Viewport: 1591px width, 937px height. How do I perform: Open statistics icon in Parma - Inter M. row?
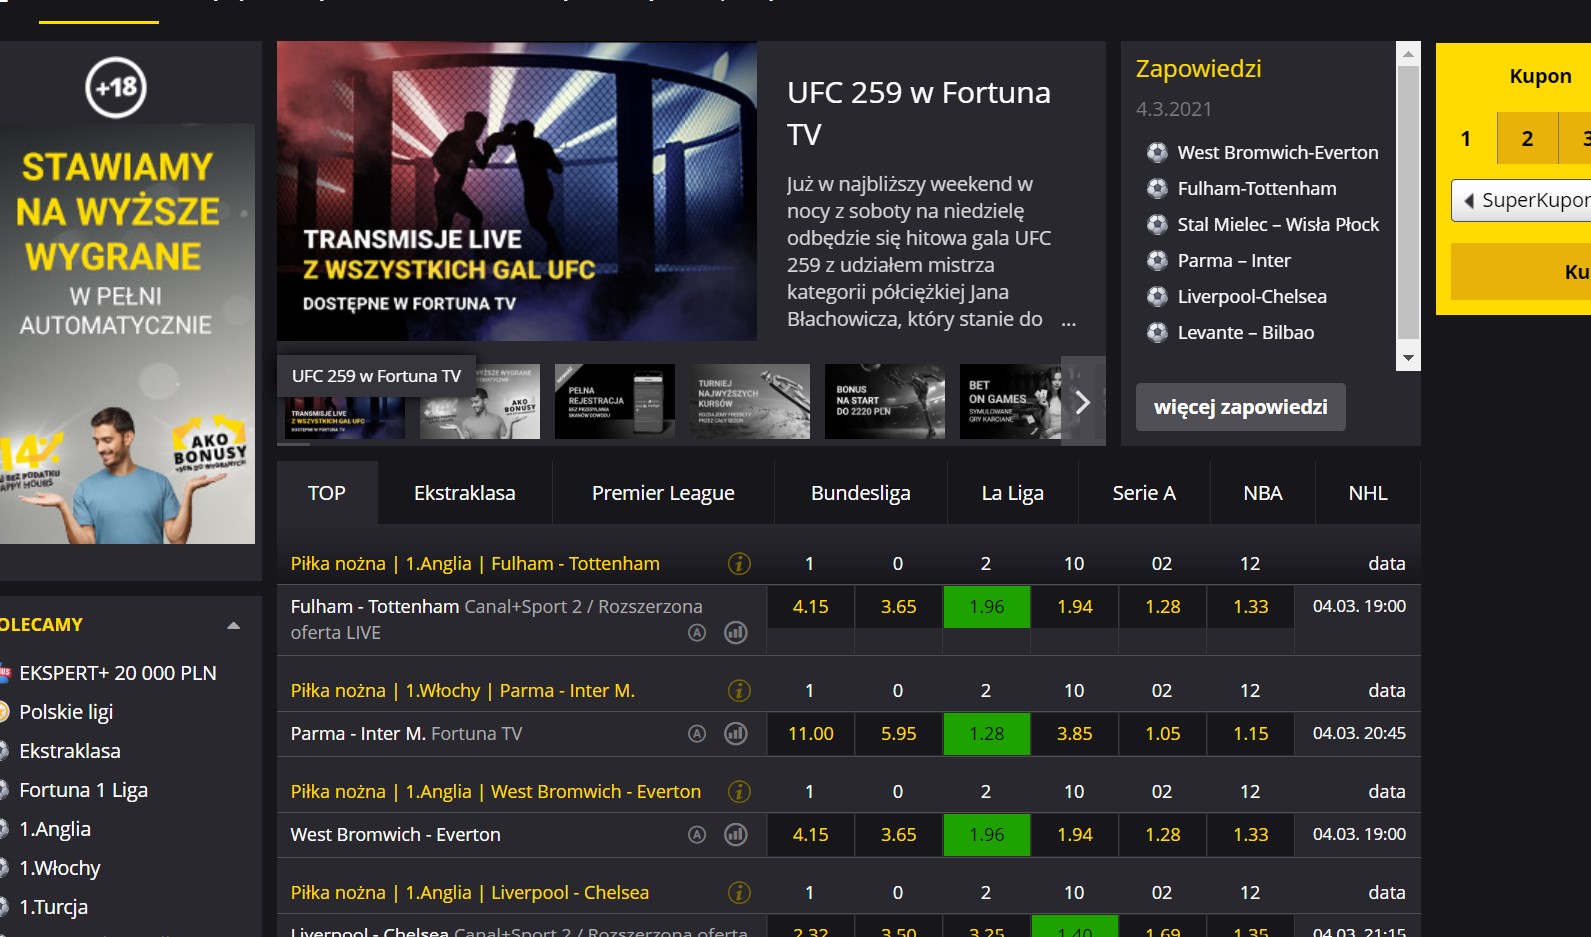pyautogui.click(x=736, y=733)
